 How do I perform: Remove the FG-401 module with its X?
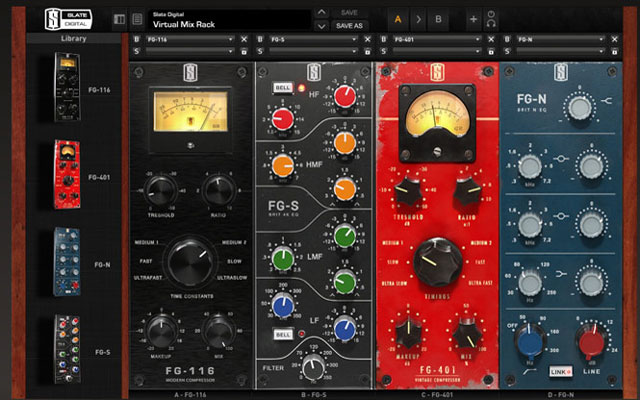[x=491, y=39]
